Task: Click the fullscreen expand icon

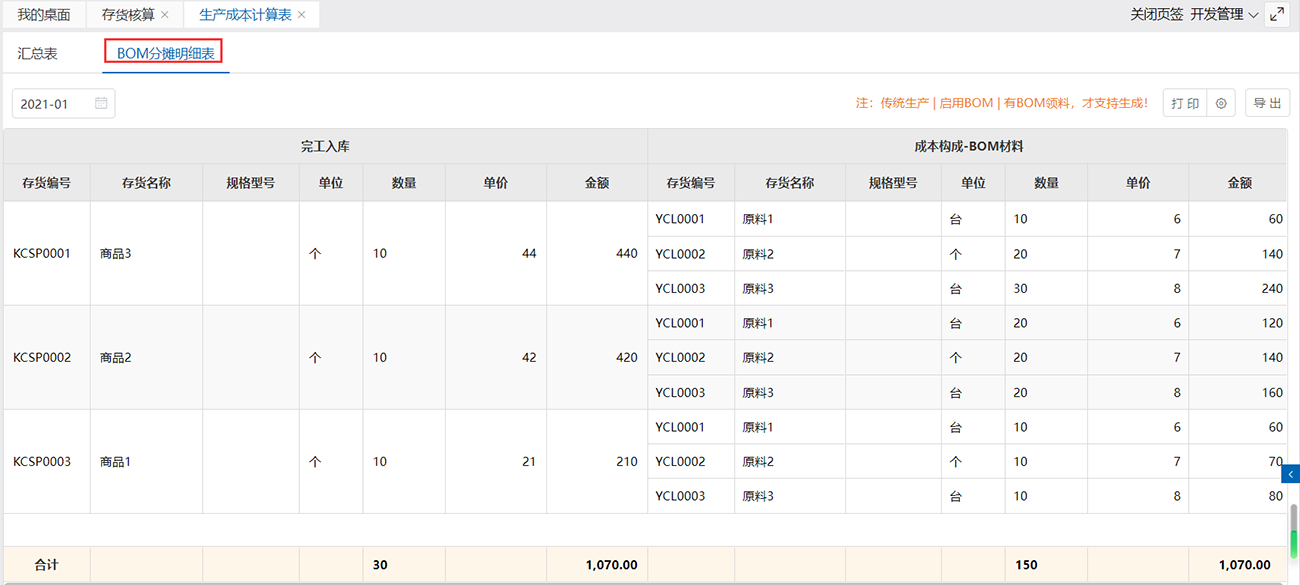Action: pyautogui.click(x=1277, y=14)
